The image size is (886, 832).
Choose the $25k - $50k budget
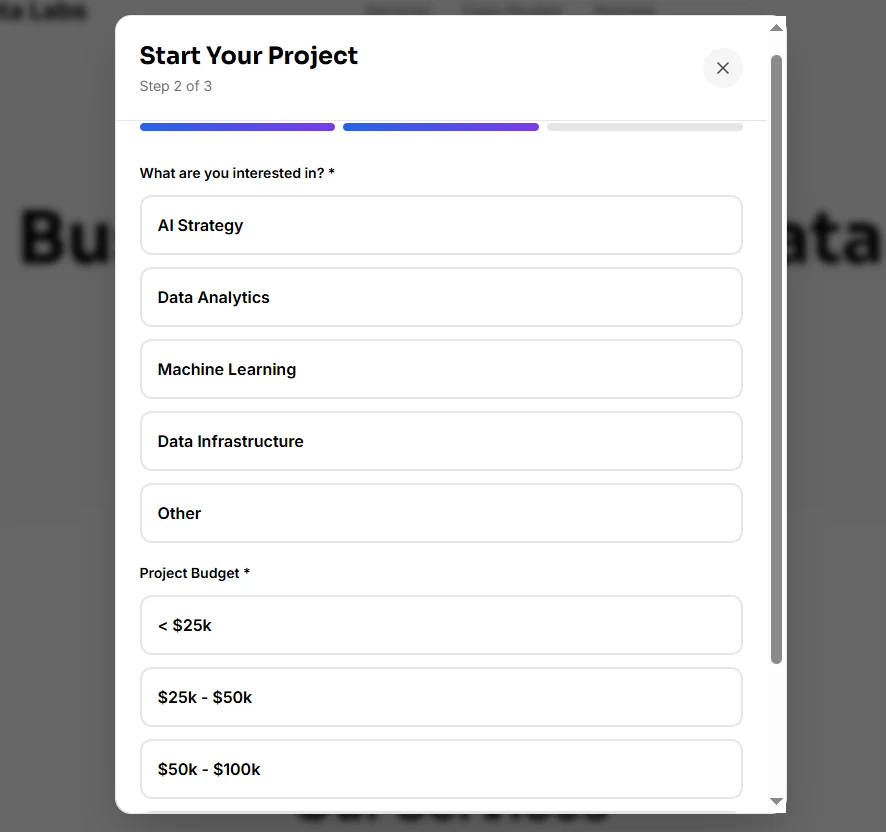click(441, 697)
